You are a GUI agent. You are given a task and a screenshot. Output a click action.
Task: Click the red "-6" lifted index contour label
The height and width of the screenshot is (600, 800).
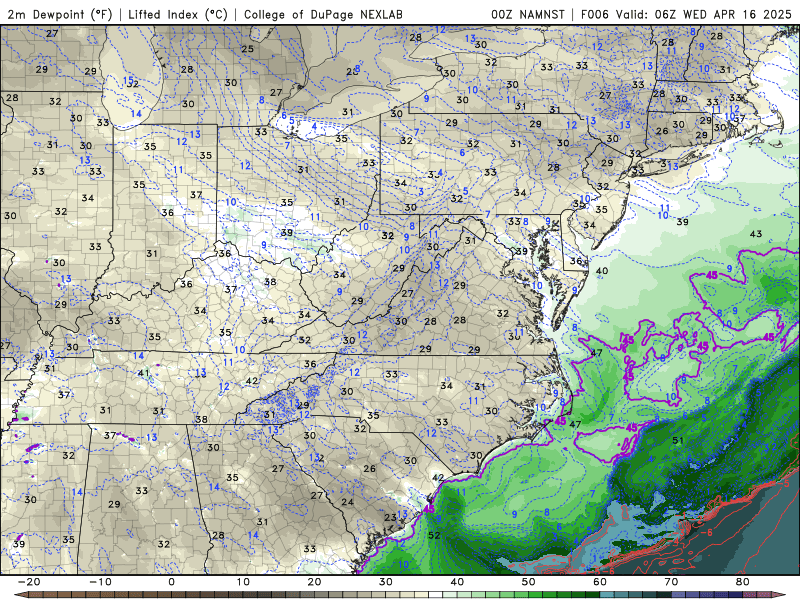click(709, 532)
